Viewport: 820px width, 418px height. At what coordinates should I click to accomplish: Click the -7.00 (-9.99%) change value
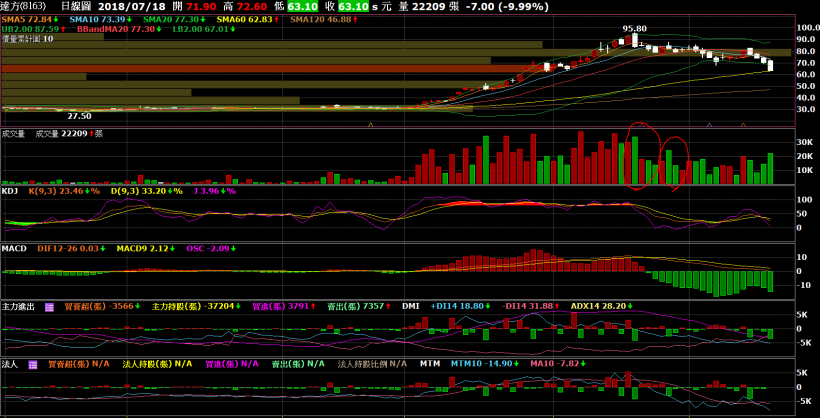point(506,6)
